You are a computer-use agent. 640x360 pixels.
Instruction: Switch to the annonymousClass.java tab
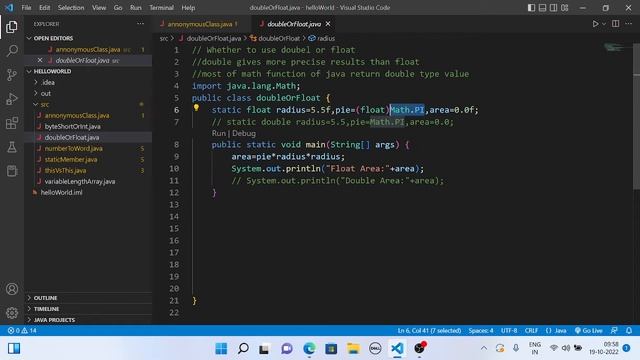pyautogui.click(x=200, y=24)
